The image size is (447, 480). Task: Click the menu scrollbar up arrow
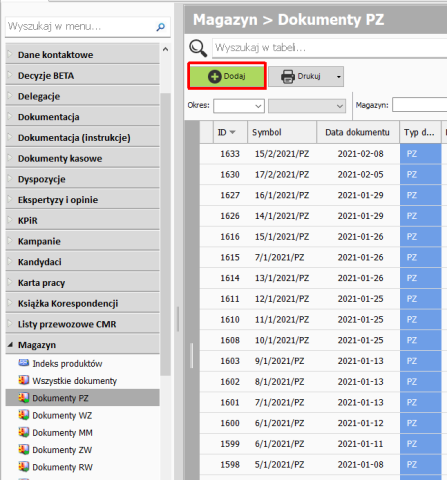pyautogui.click(x=165, y=49)
